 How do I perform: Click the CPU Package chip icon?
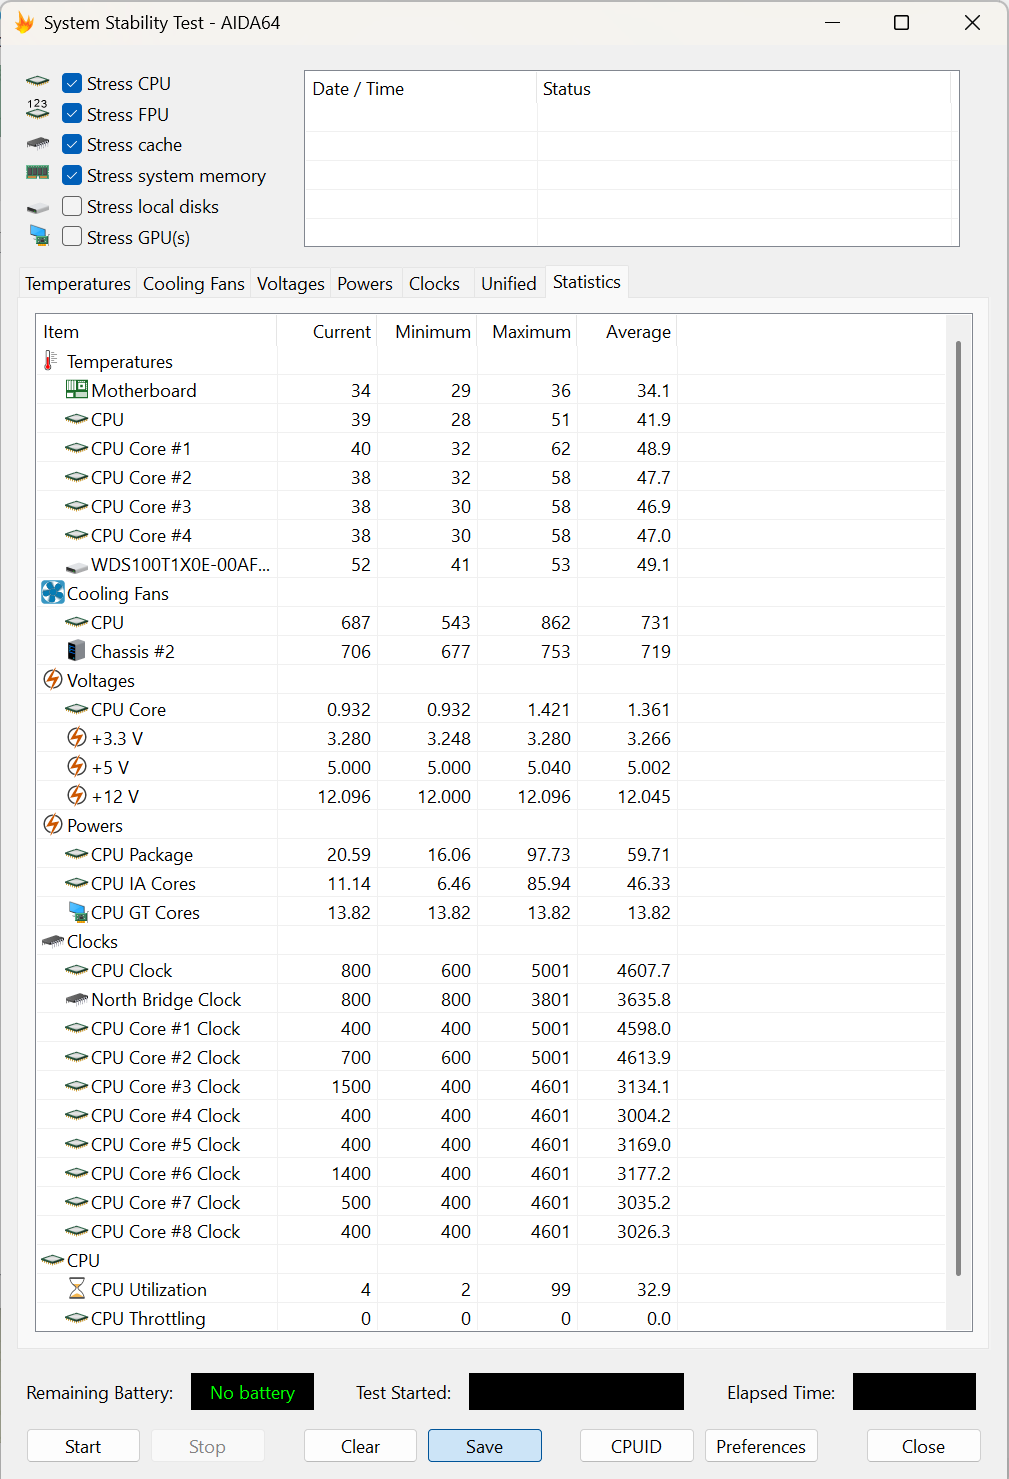point(77,854)
